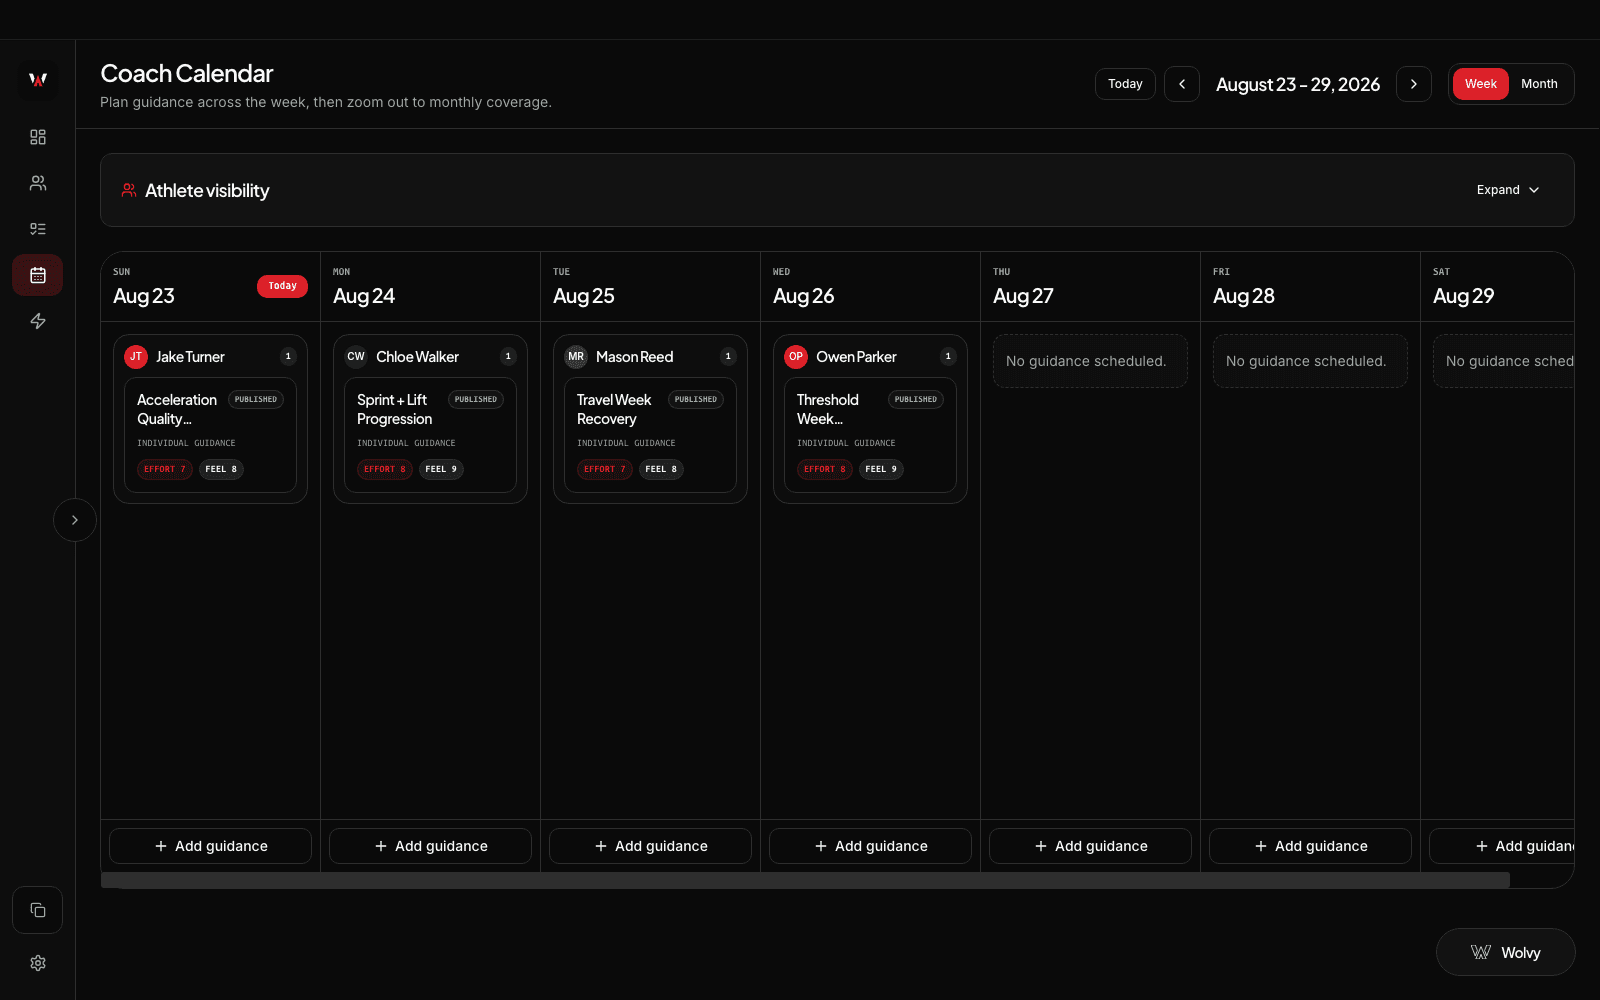This screenshot has height=1000, width=1600.
Task: Click the Feel 9 tag on Chloe Walker's card
Action: click(x=441, y=469)
